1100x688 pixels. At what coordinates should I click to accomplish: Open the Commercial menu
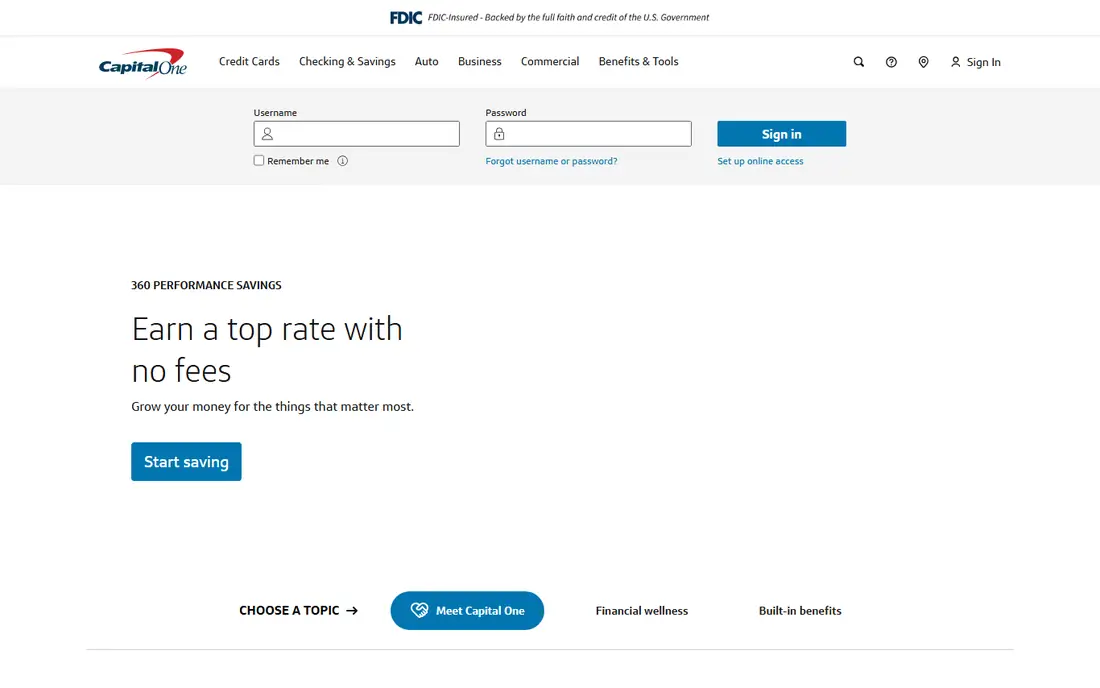coord(550,62)
